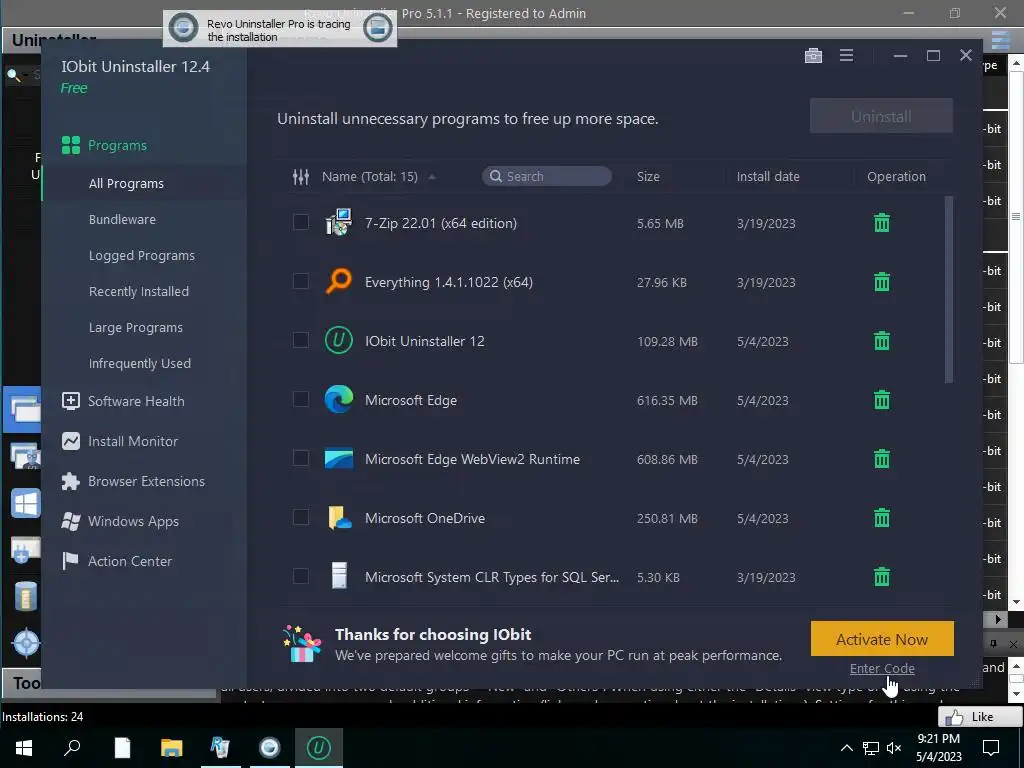Click trash icon for Everything 1.4.1.1022

point(882,281)
